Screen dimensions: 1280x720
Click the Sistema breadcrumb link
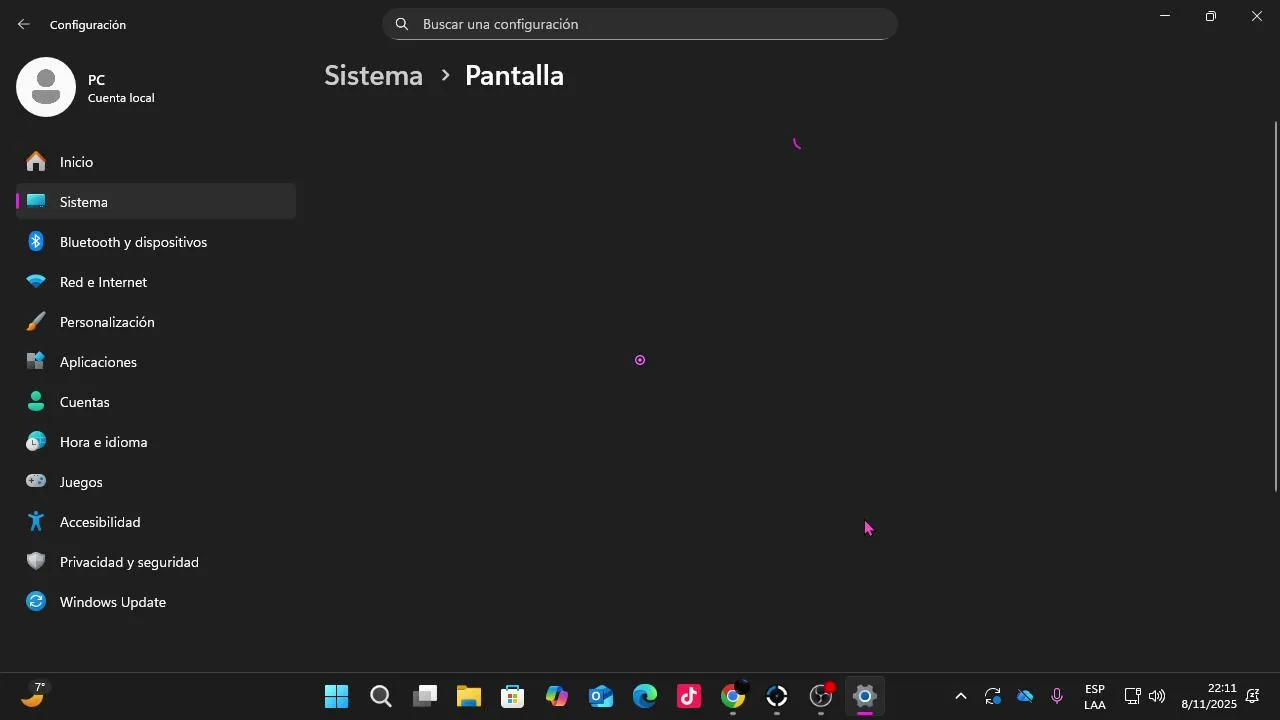click(x=373, y=76)
